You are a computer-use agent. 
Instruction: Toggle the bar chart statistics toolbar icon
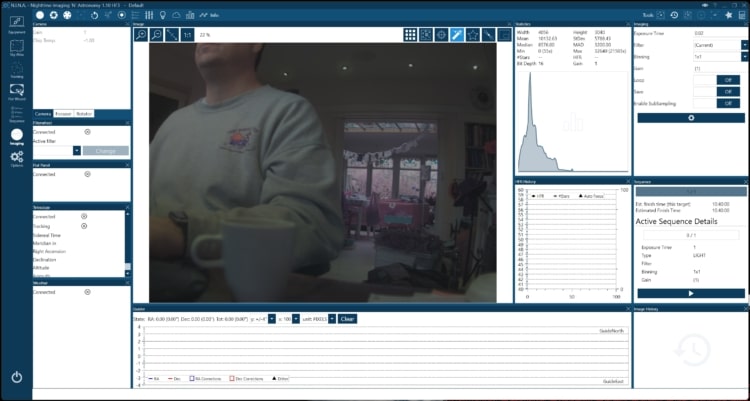point(190,15)
